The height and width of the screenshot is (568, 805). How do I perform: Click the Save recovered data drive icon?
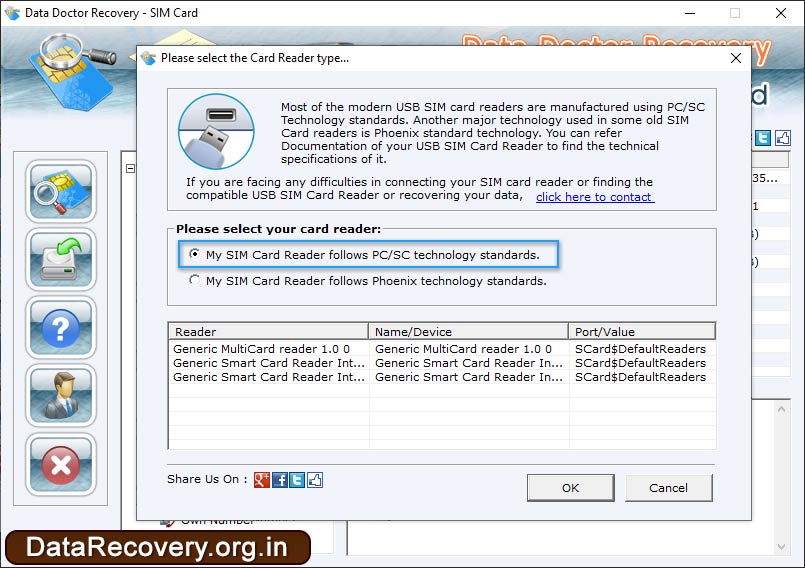coord(61,259)
